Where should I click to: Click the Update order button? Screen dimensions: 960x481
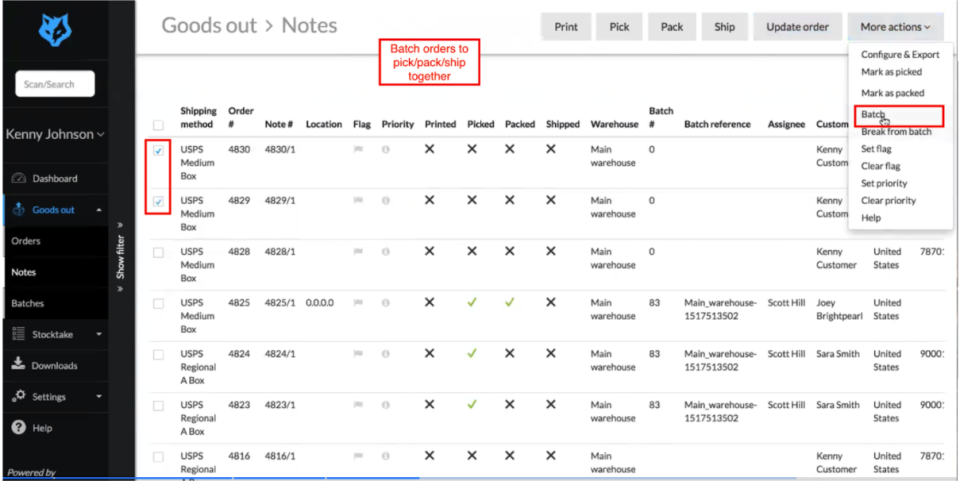[798, 27]
